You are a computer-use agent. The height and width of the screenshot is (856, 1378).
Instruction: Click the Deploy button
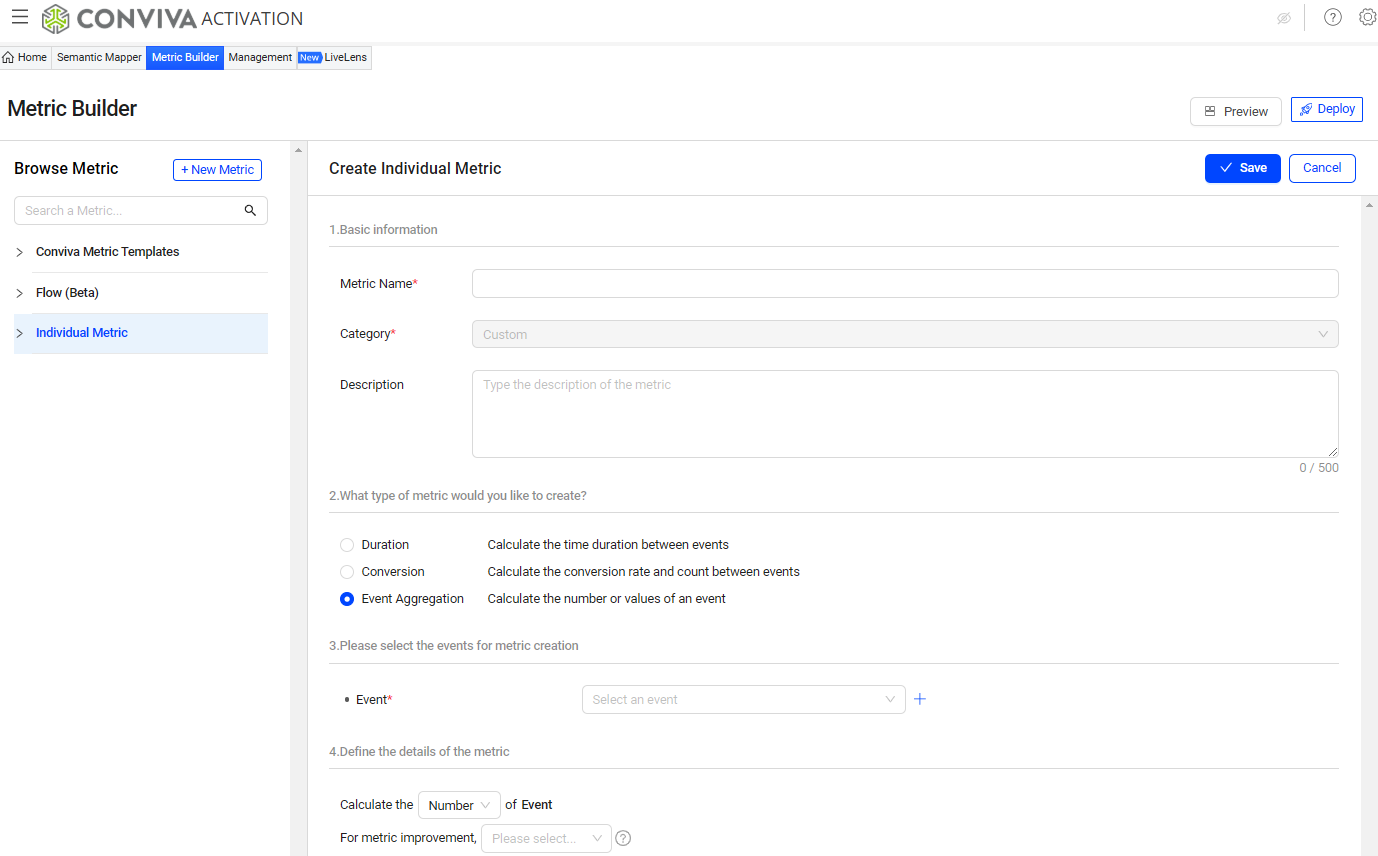pos(1326,109)
